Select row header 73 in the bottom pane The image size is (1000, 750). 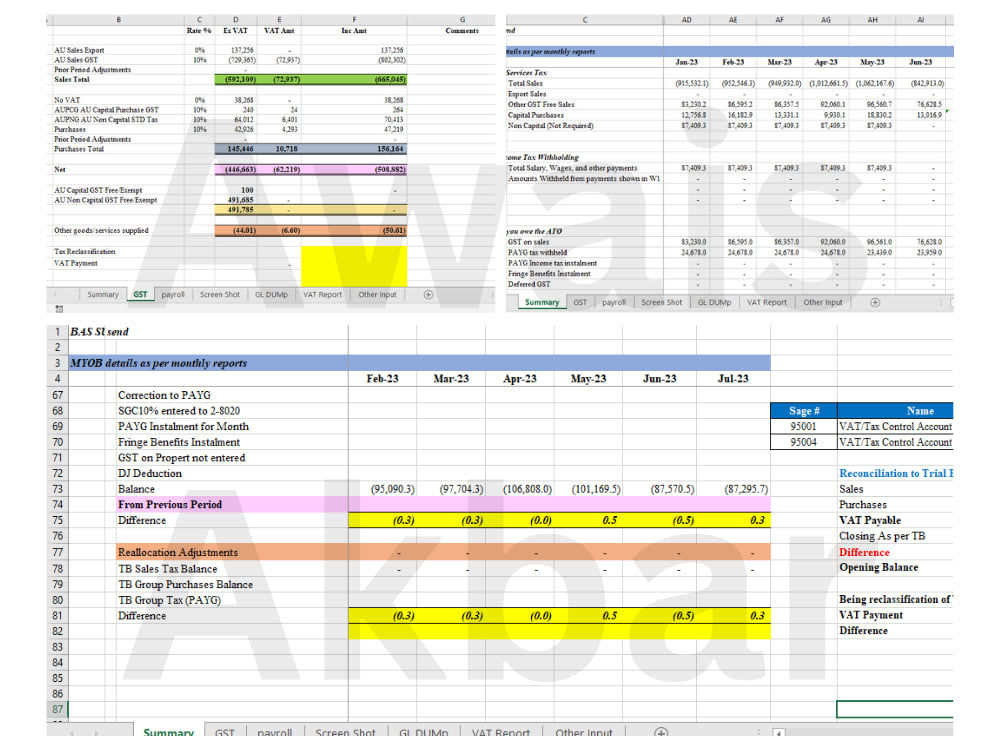coord(57,489)
